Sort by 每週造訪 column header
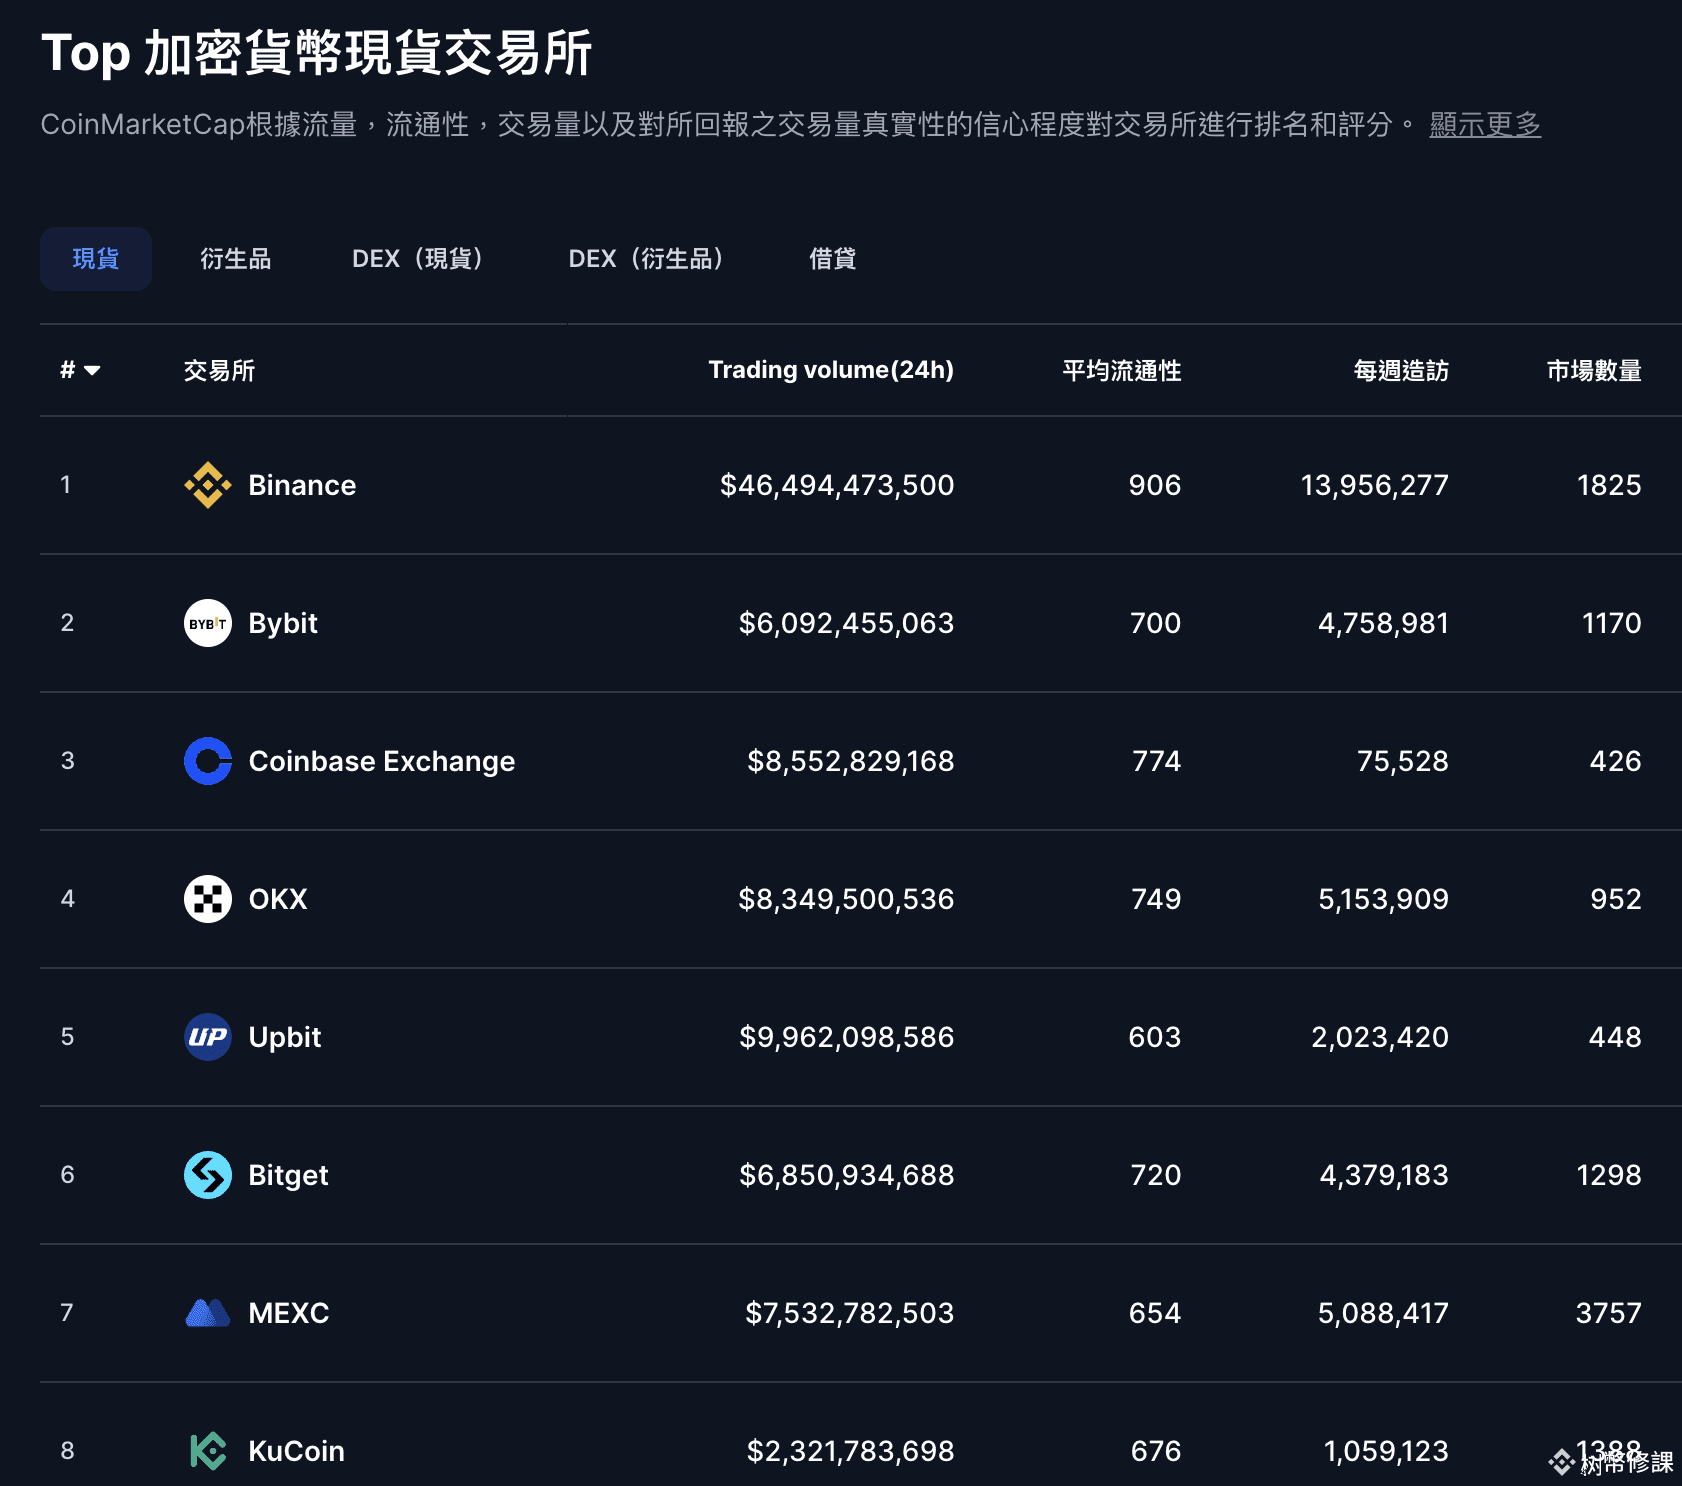 coord(1401,371)
